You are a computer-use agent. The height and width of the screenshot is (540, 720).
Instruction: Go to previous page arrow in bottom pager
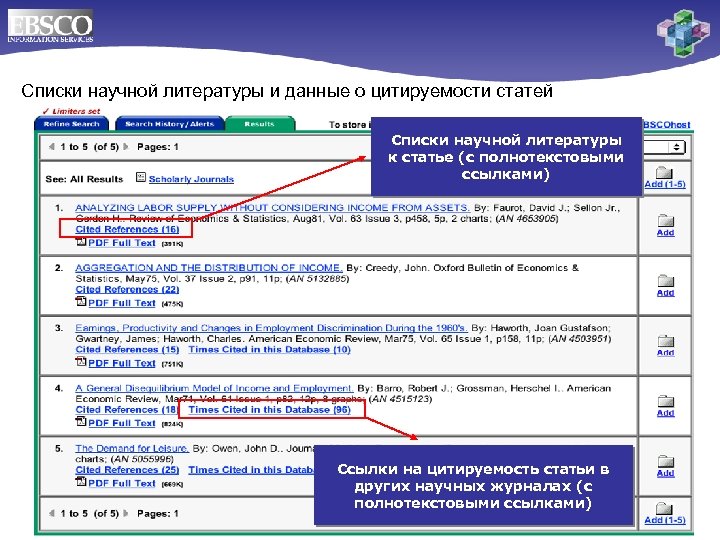(51, 513)
